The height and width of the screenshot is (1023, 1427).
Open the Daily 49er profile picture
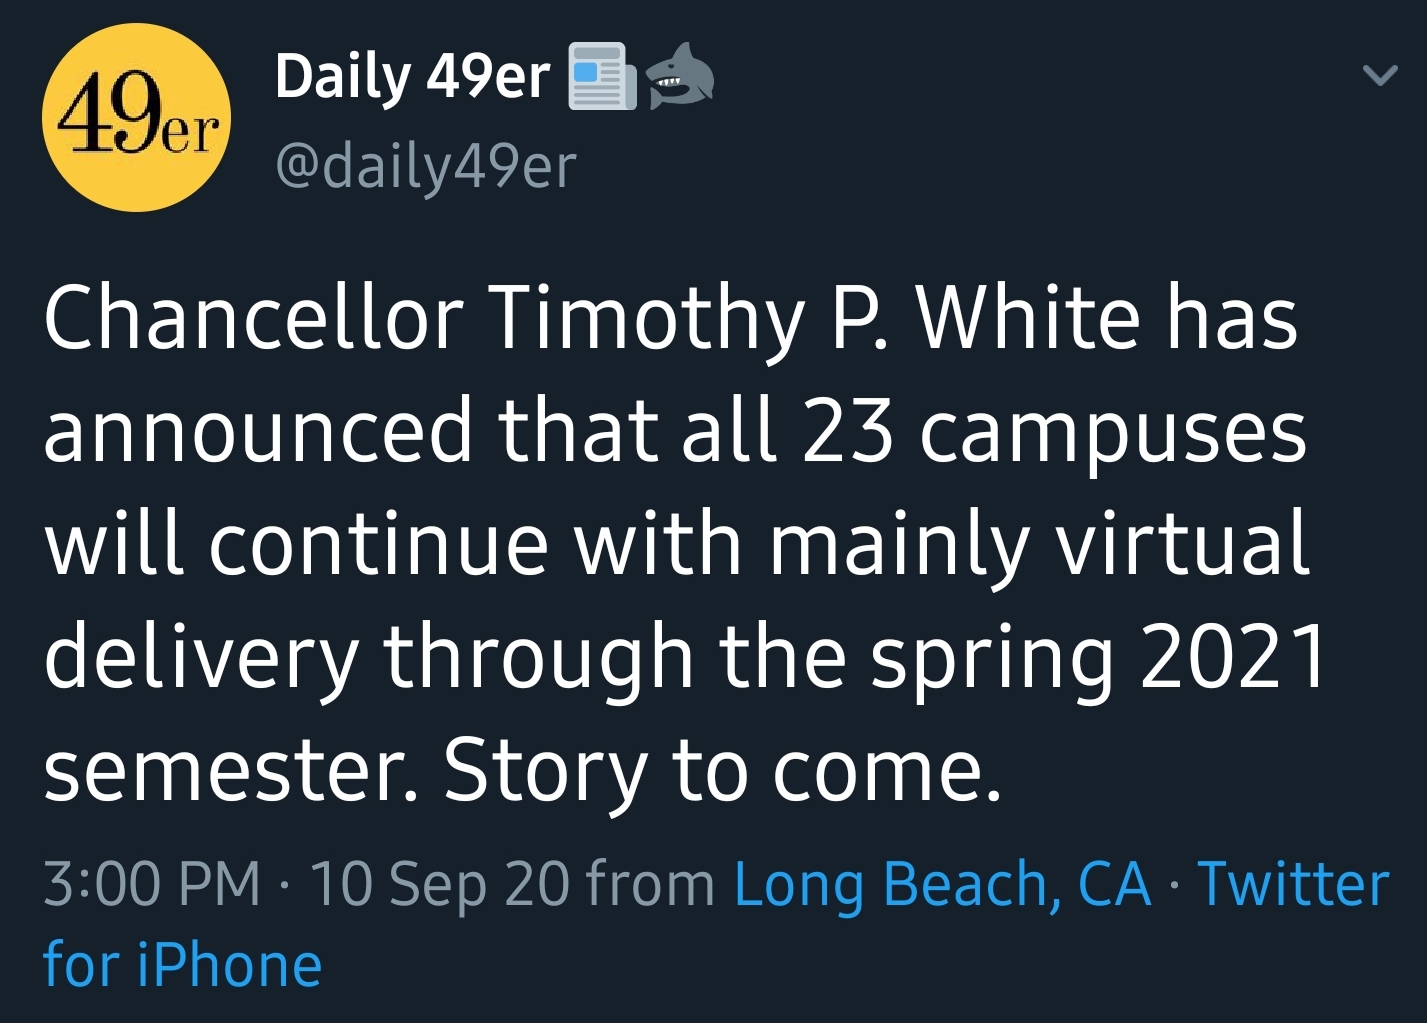pos(136,118)
